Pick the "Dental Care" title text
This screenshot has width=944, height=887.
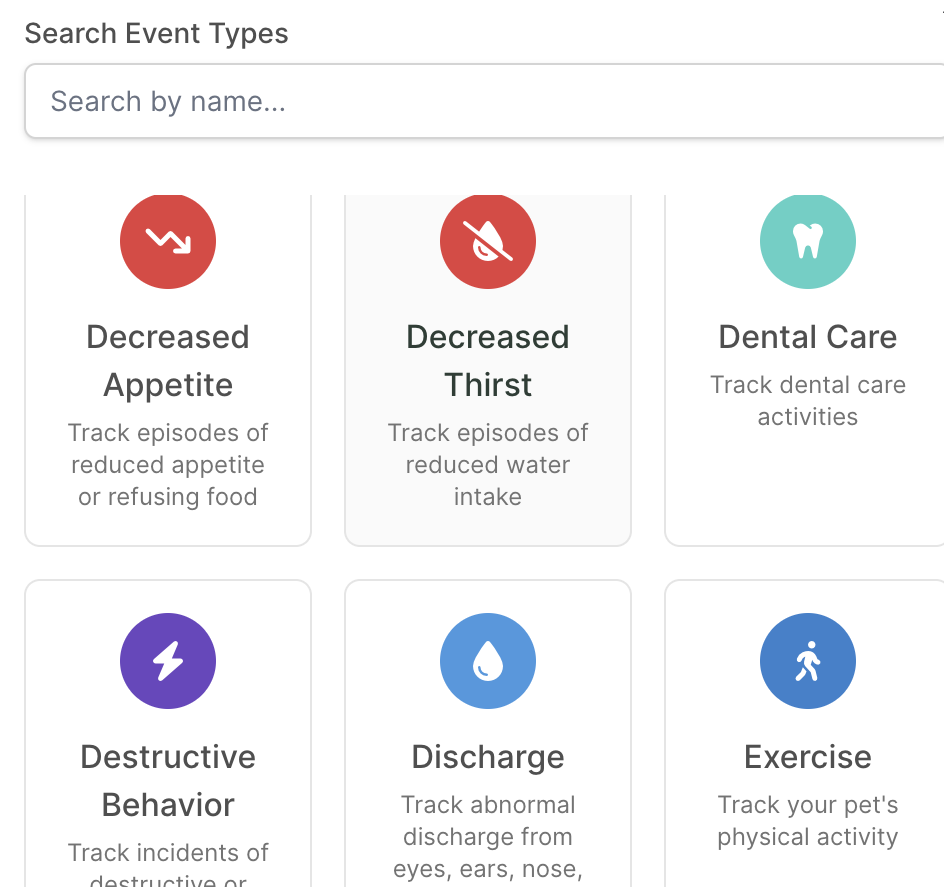point(808,337)
